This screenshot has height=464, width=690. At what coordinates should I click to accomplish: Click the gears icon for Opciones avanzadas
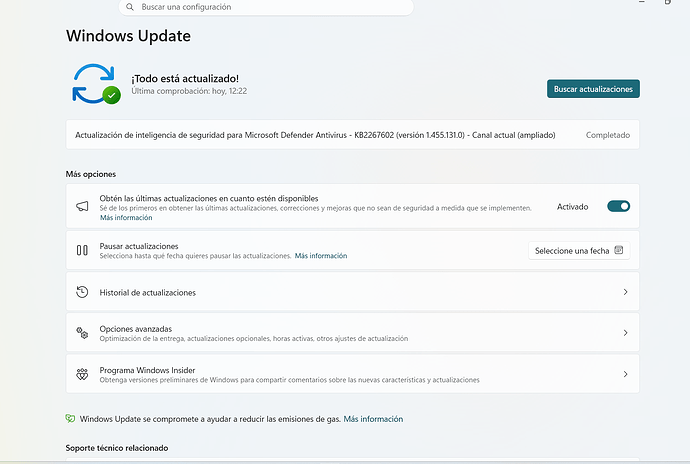click(82, 333)
